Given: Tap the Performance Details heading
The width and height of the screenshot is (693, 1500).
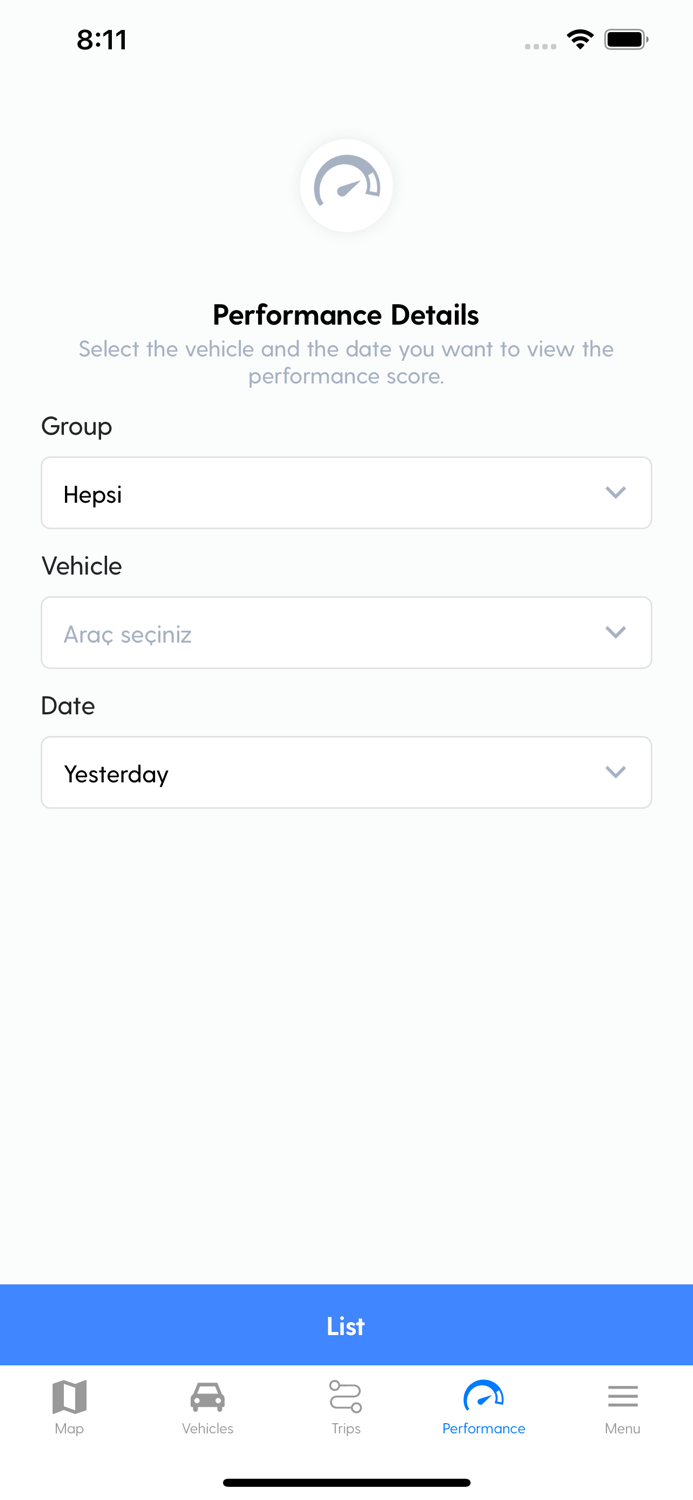Looking at the screenshot, I should [346, 315].
